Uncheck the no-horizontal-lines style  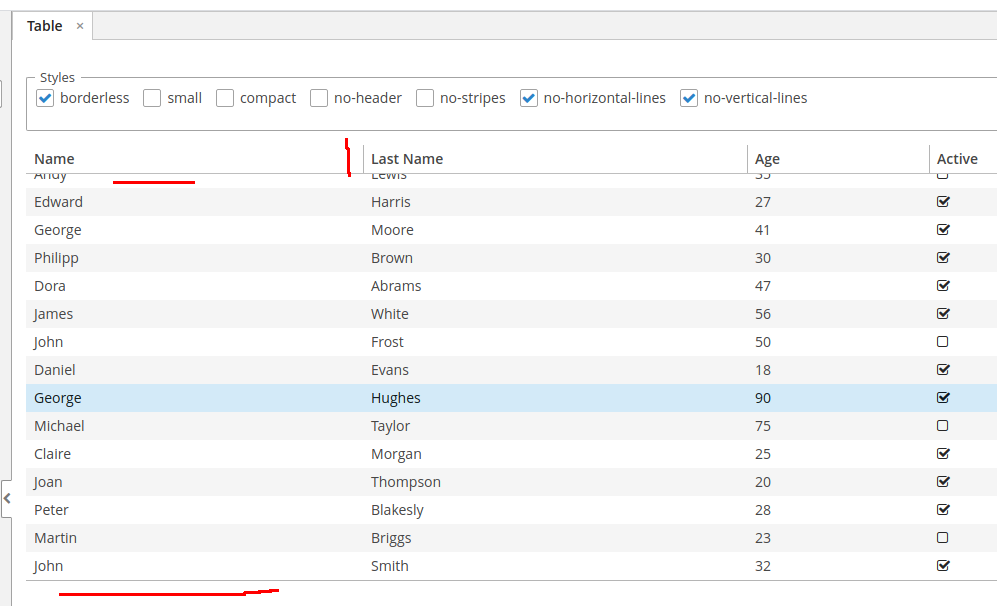pyautogui.click(x=529, y=98)
